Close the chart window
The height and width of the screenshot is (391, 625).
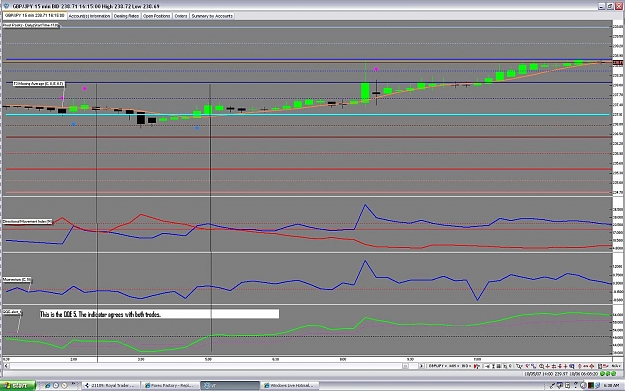pos(618,6)
